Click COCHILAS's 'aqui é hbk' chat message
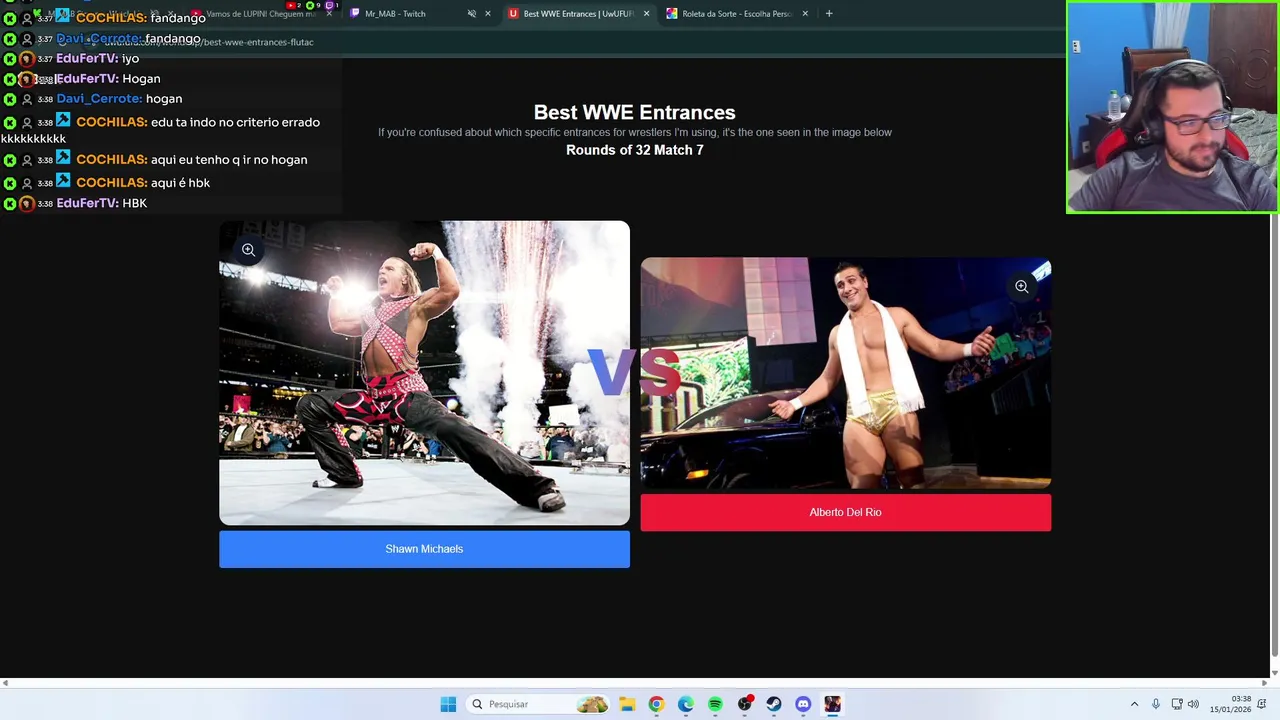 [180, 183]
